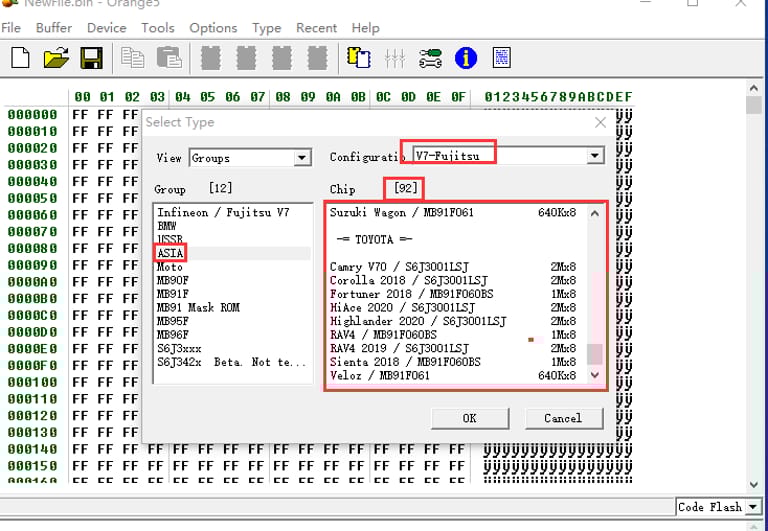768x531 pixels.
Task: Open a file using the folder icon
Action: [55, 58]
